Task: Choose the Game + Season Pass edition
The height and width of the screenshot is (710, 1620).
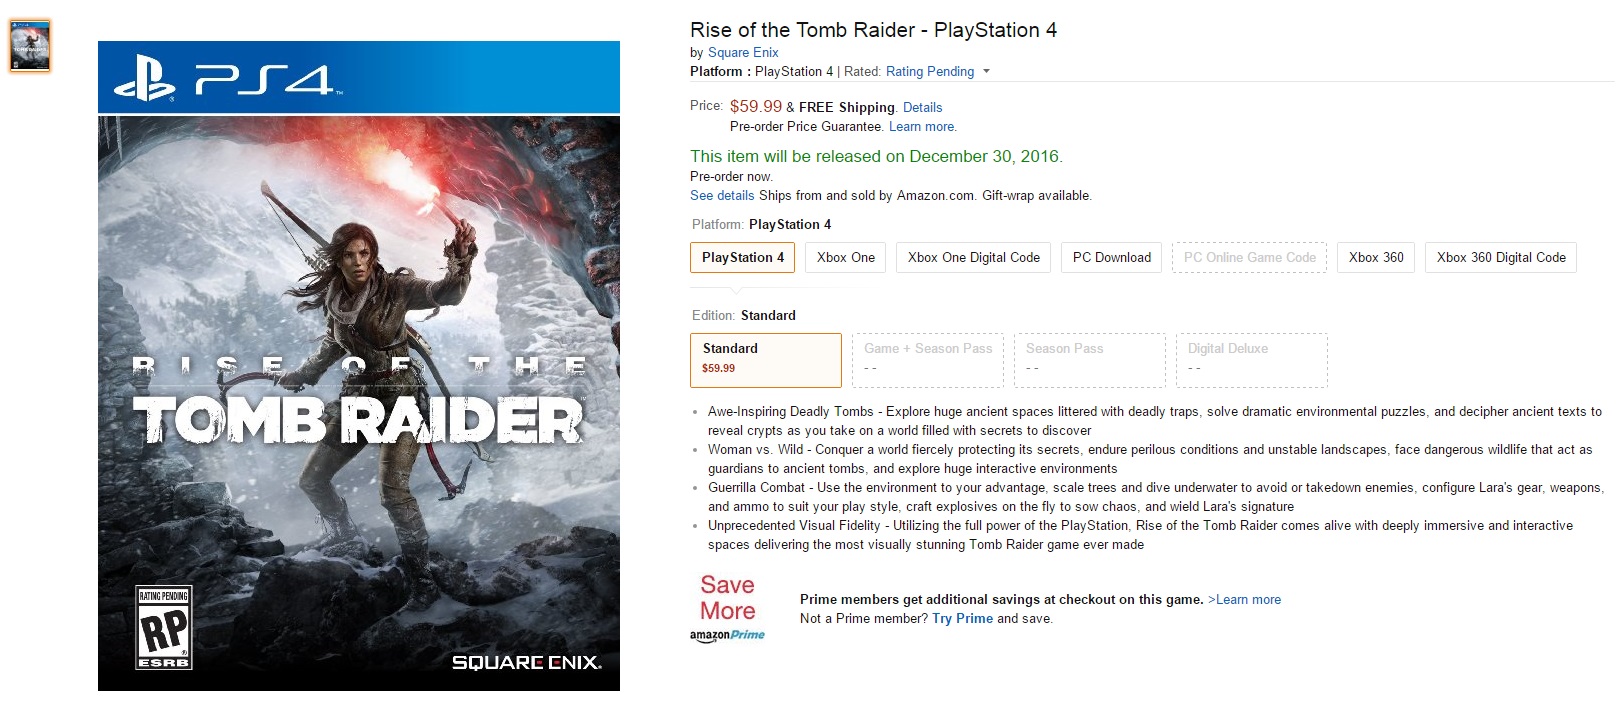Action: pos(927,359)
